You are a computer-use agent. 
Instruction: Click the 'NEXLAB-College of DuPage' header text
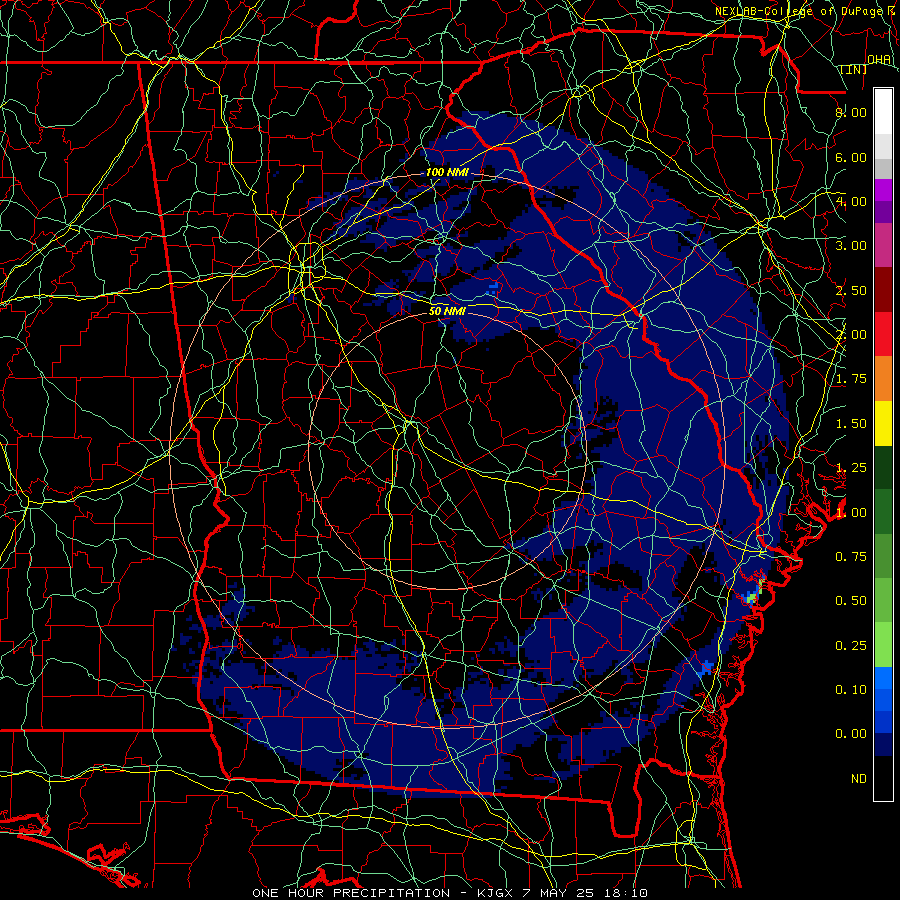tap(799, 11)
